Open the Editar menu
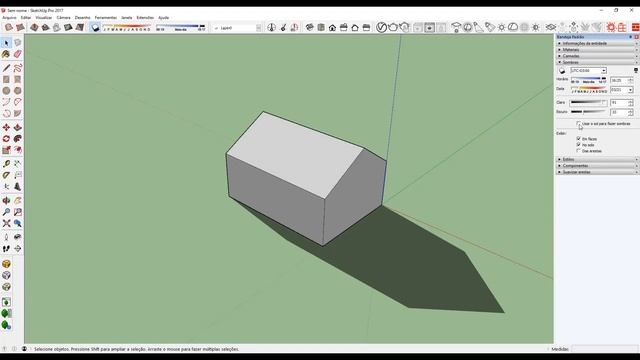 pos(26,18)
